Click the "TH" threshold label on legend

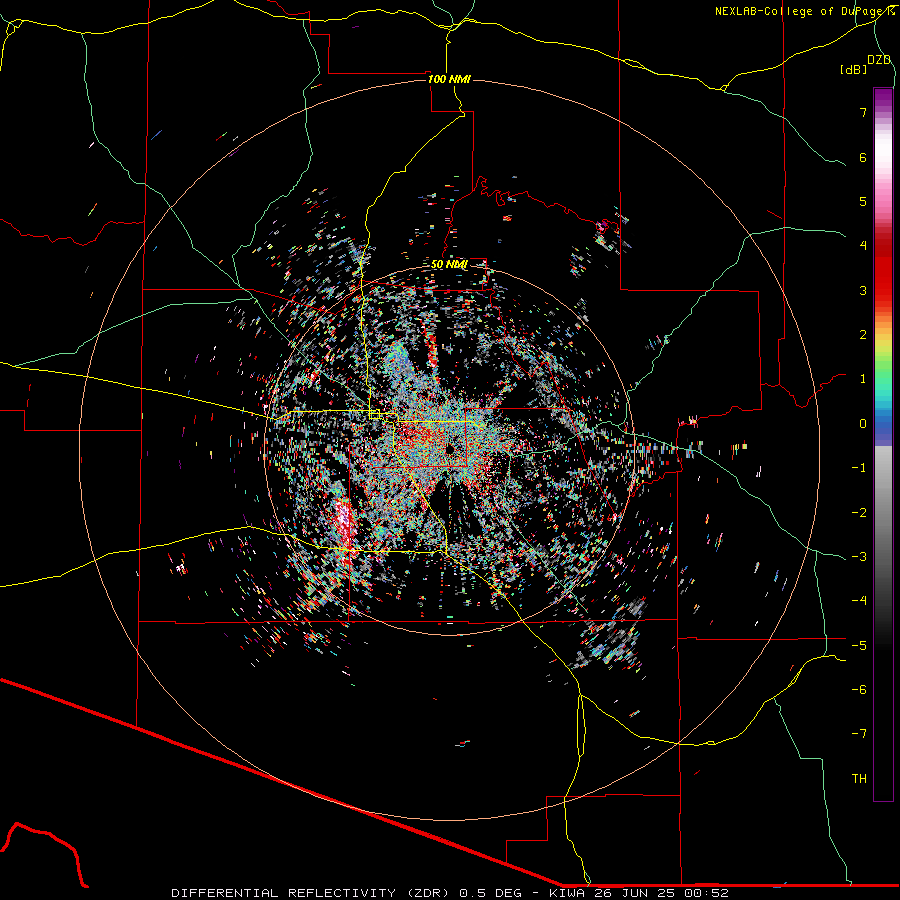tap(859, 779)
